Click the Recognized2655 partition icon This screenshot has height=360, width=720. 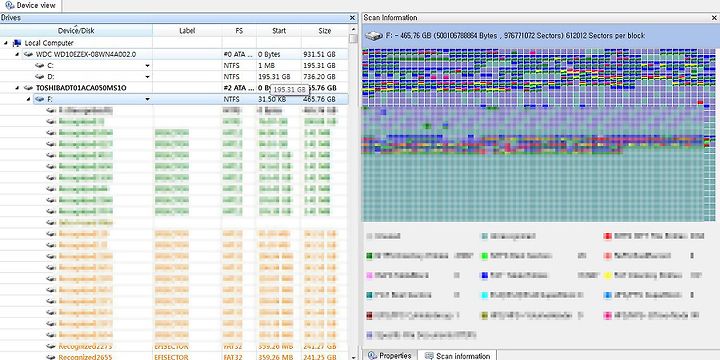[x=51, y=357]
